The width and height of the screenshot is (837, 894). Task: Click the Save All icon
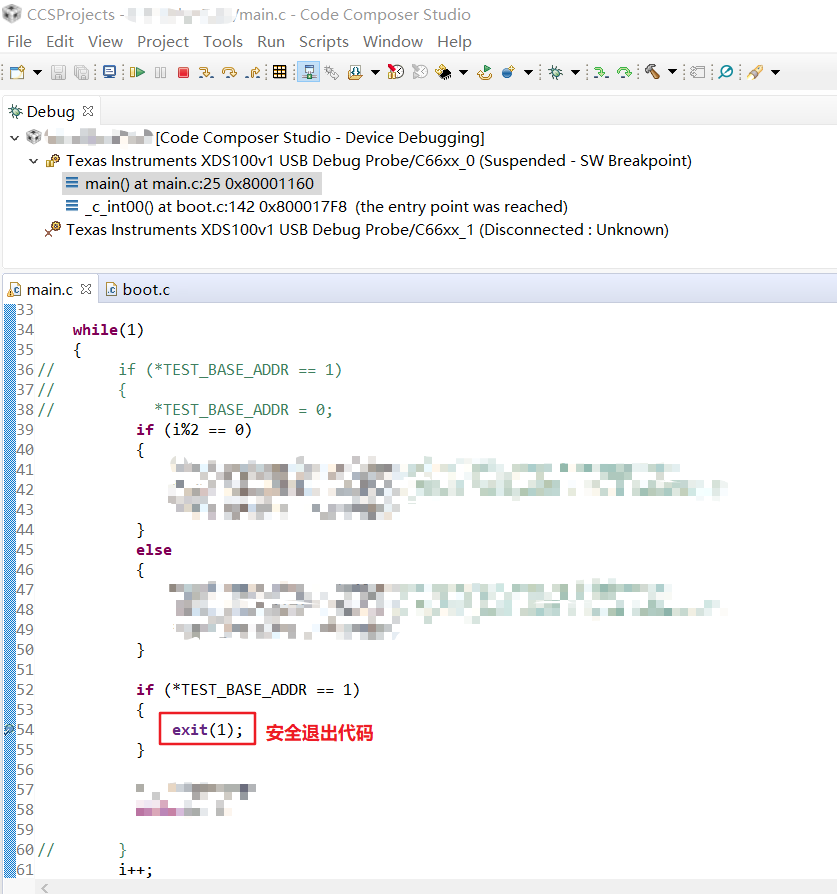(x=82, y=72)
